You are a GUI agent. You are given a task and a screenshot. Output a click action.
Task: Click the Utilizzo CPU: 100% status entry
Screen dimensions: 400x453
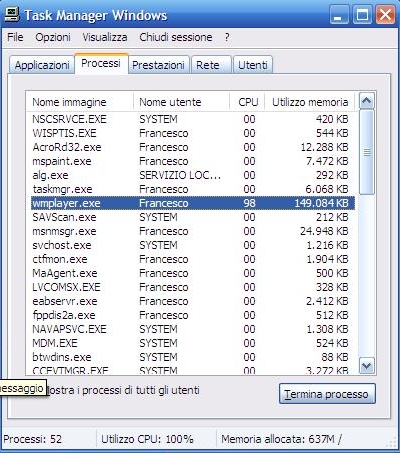(147, 439)
